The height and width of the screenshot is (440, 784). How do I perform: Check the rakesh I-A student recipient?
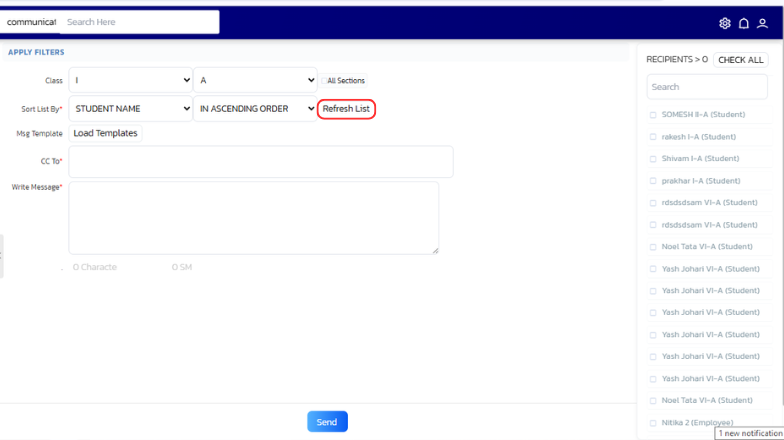click(653, 137)
